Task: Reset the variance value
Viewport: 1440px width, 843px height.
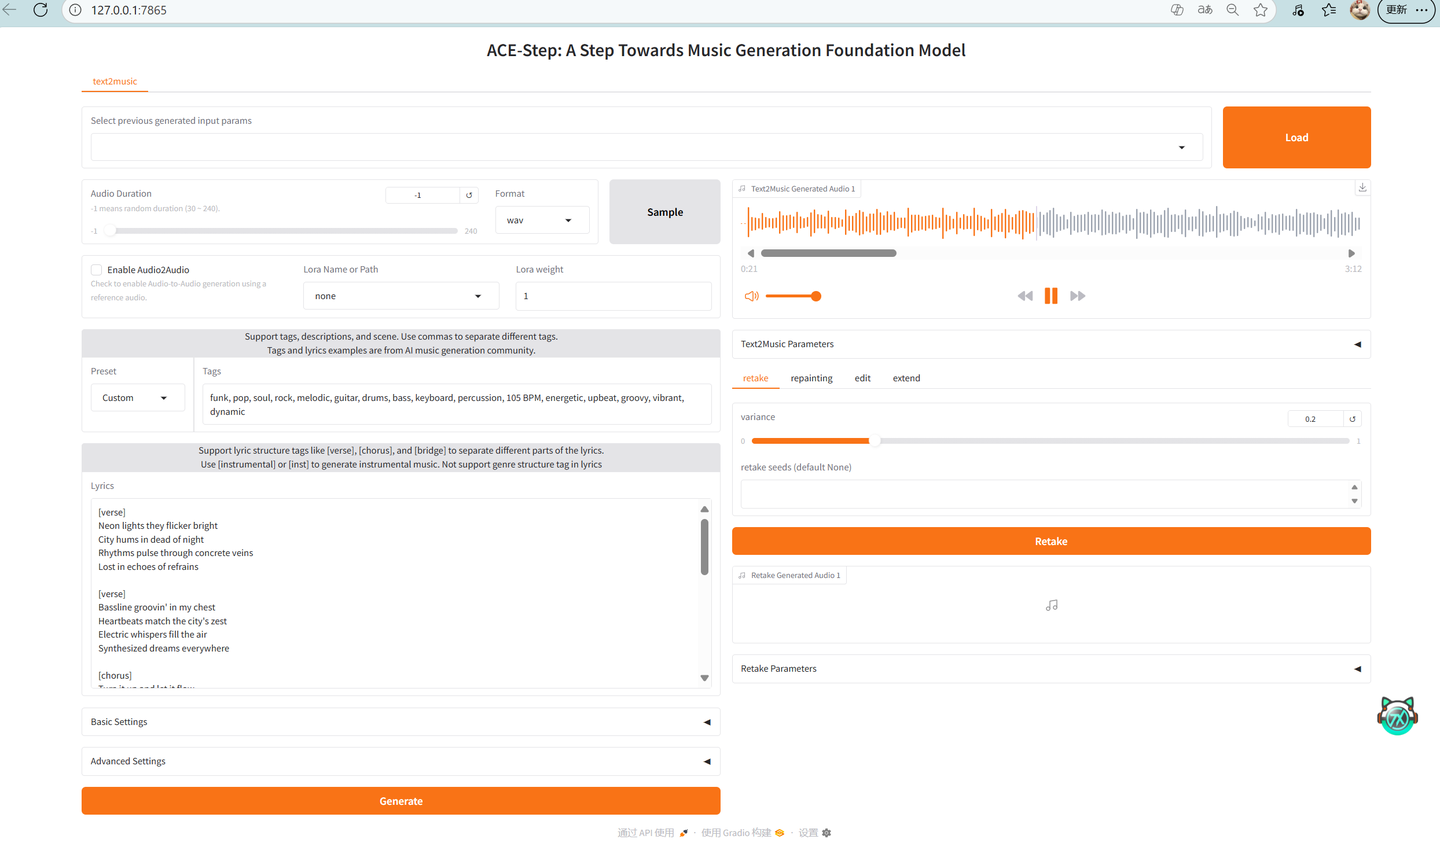Action: pyautogui.click(x=1352, y=419)
